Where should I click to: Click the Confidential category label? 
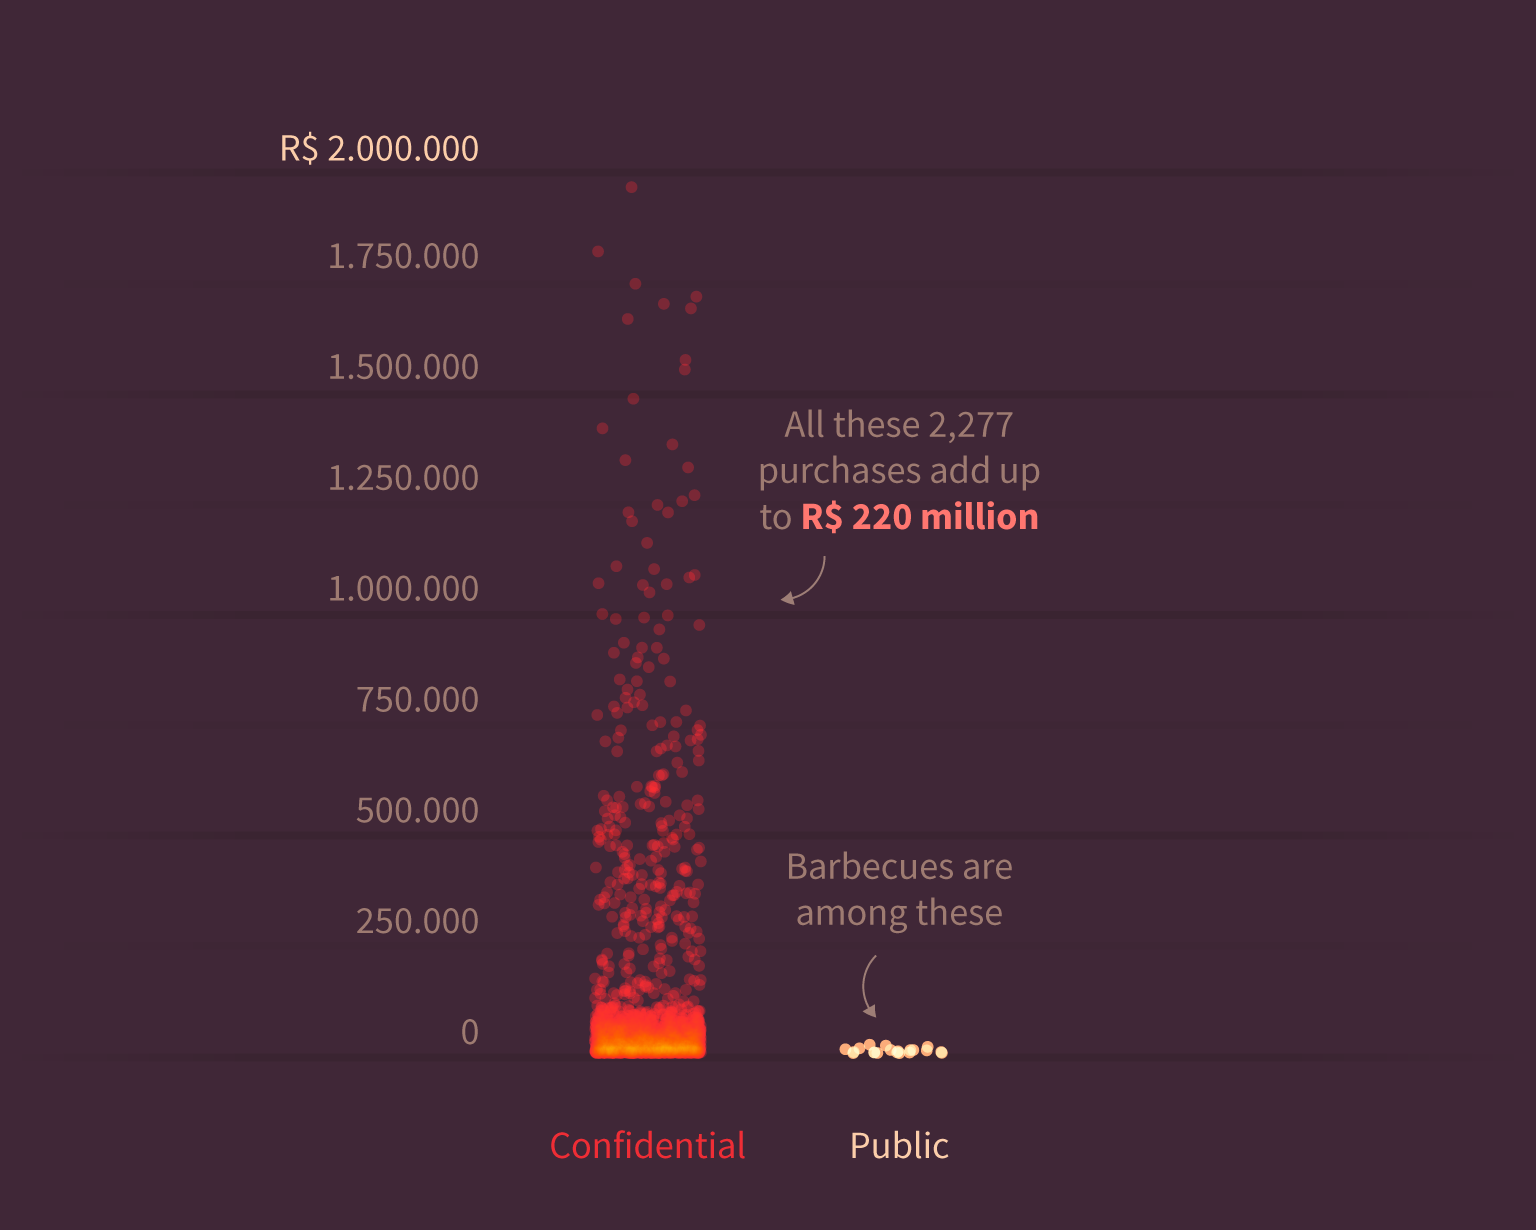coord(647,1145)
